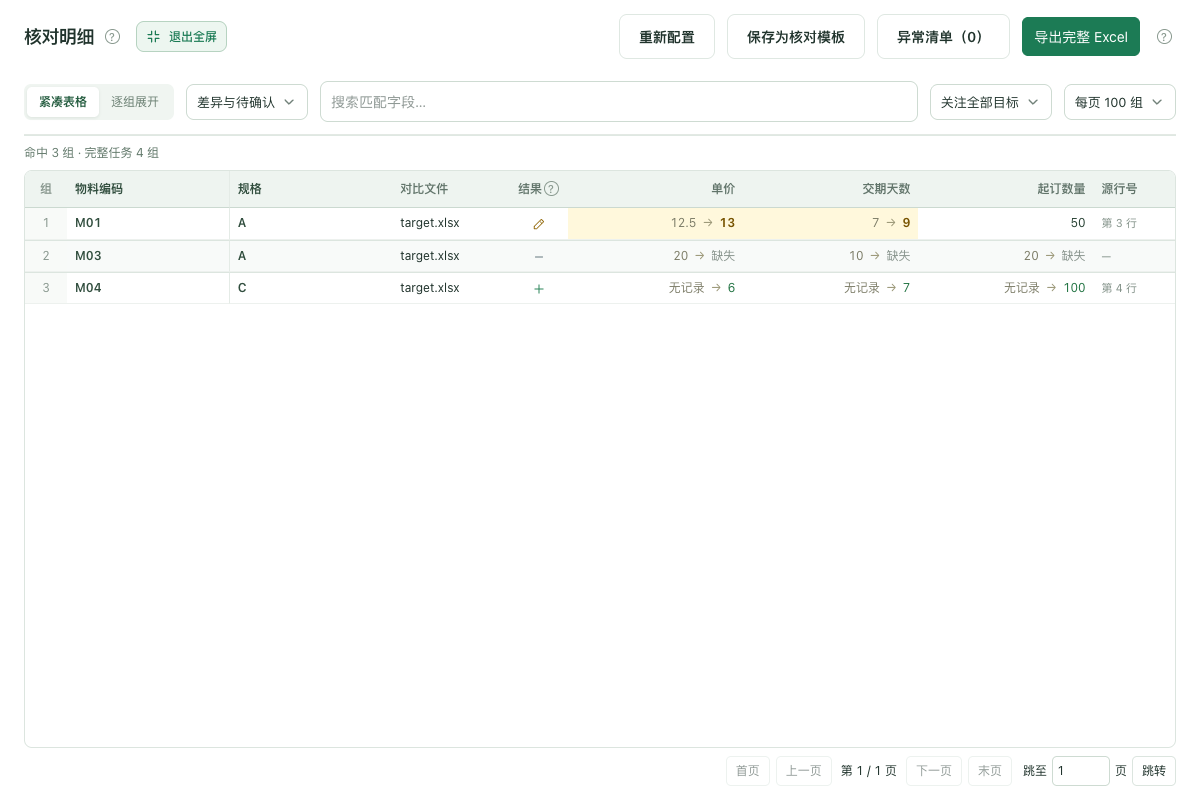Screen dimensions: 1200x800
Task: Open the 每页 100 组 page size dropdown
Action: click(x=1120, y=102)
